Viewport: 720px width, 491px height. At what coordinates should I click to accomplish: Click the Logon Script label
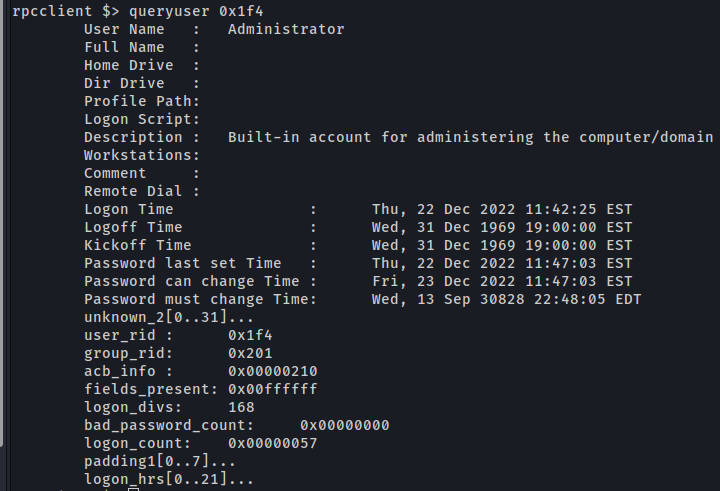click(142, 119)
